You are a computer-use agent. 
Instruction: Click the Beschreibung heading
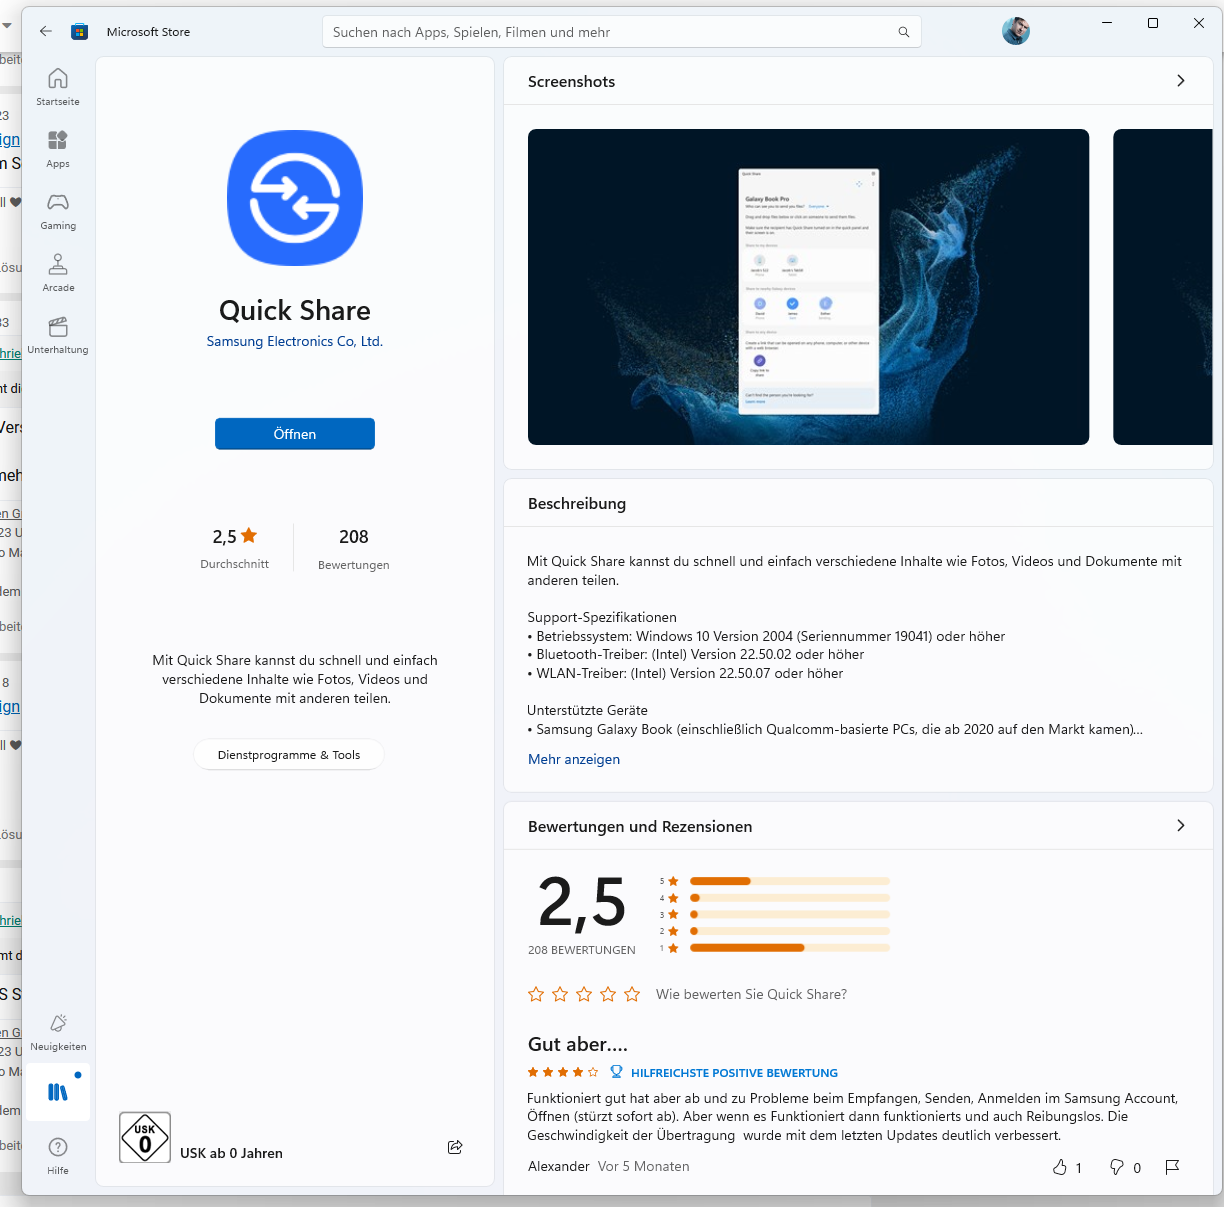[577, 504]
